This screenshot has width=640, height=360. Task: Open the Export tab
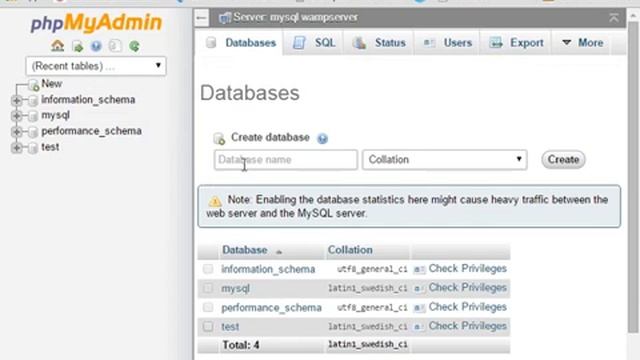516,42
